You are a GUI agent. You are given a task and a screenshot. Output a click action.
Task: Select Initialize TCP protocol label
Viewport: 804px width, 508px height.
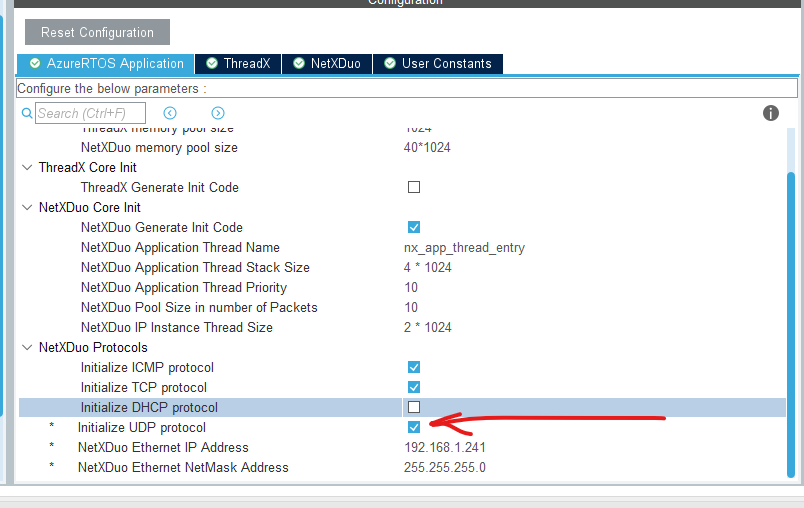point(144,388)
